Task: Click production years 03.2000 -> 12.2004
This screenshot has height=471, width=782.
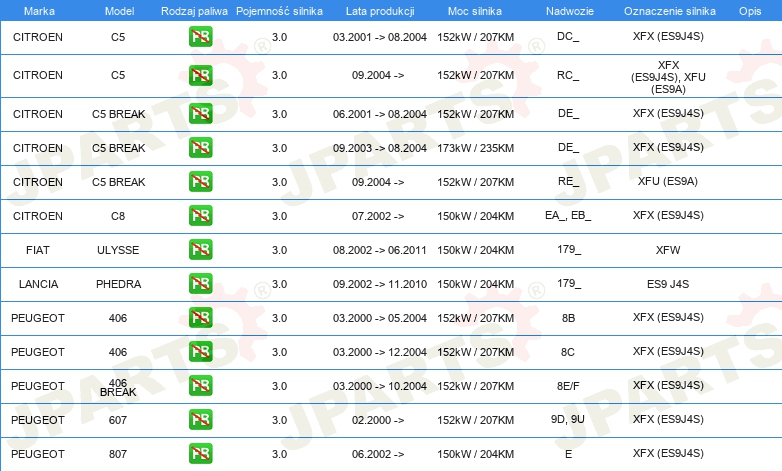Action: 380,352
